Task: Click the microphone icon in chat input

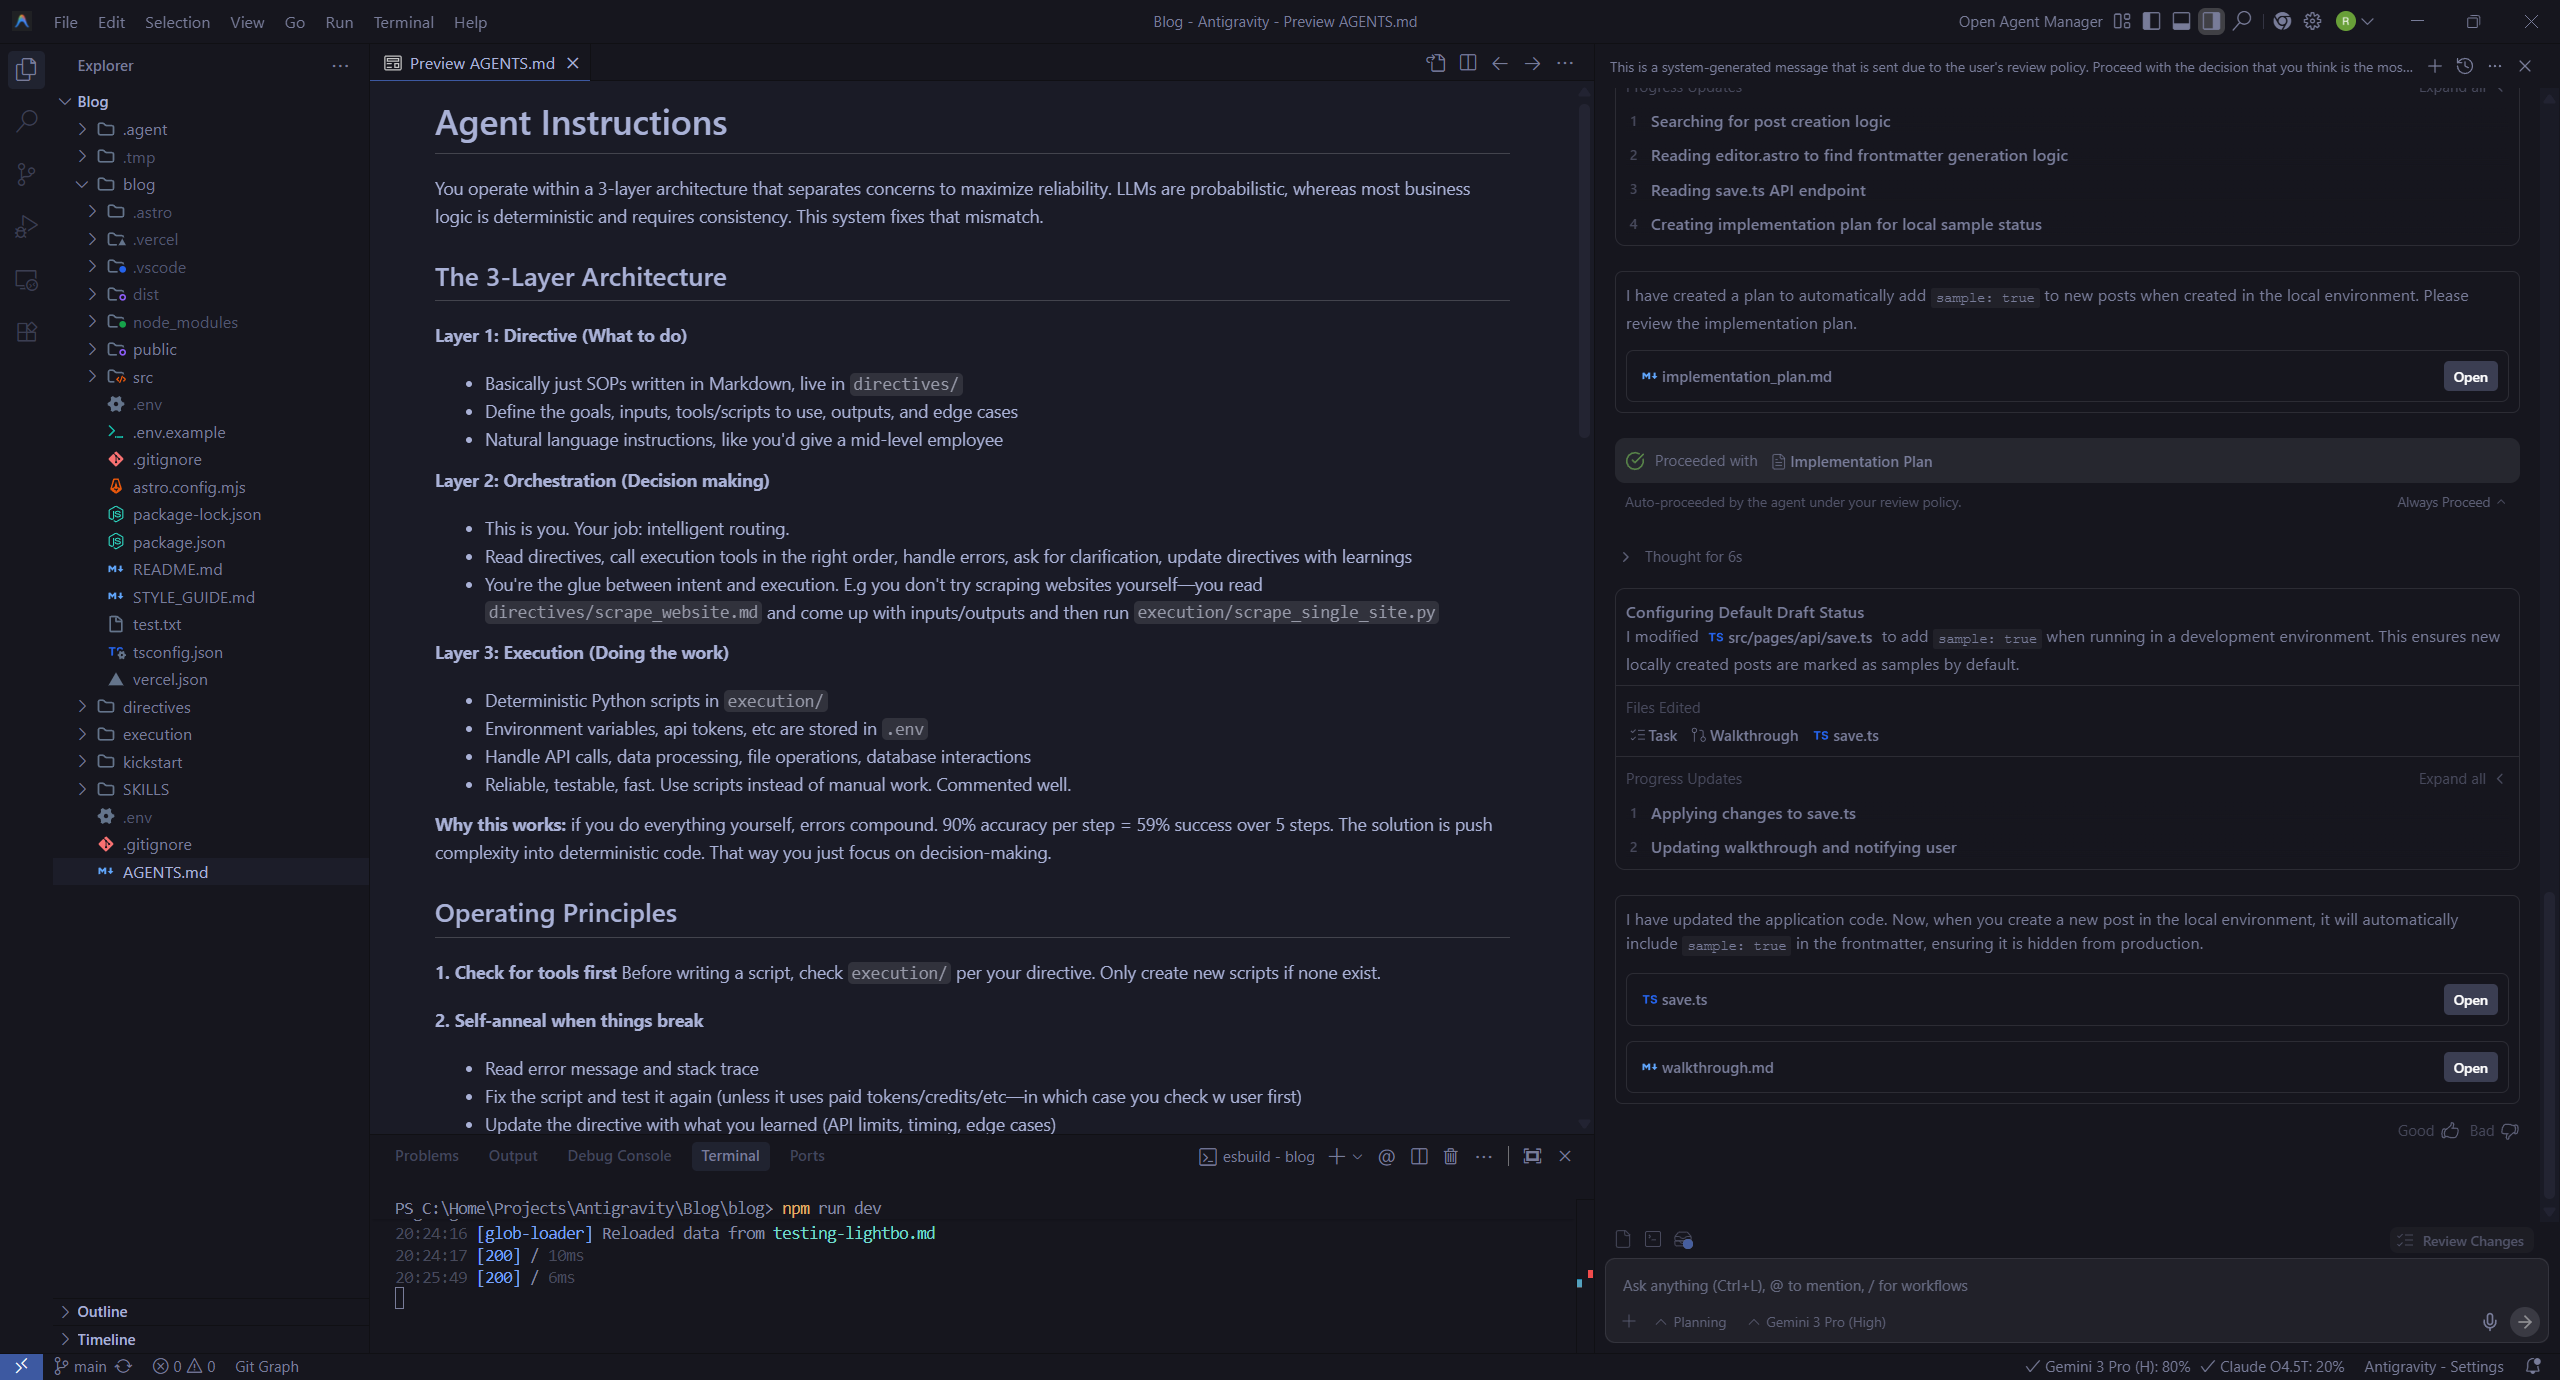Action: coord(2489,1321)
